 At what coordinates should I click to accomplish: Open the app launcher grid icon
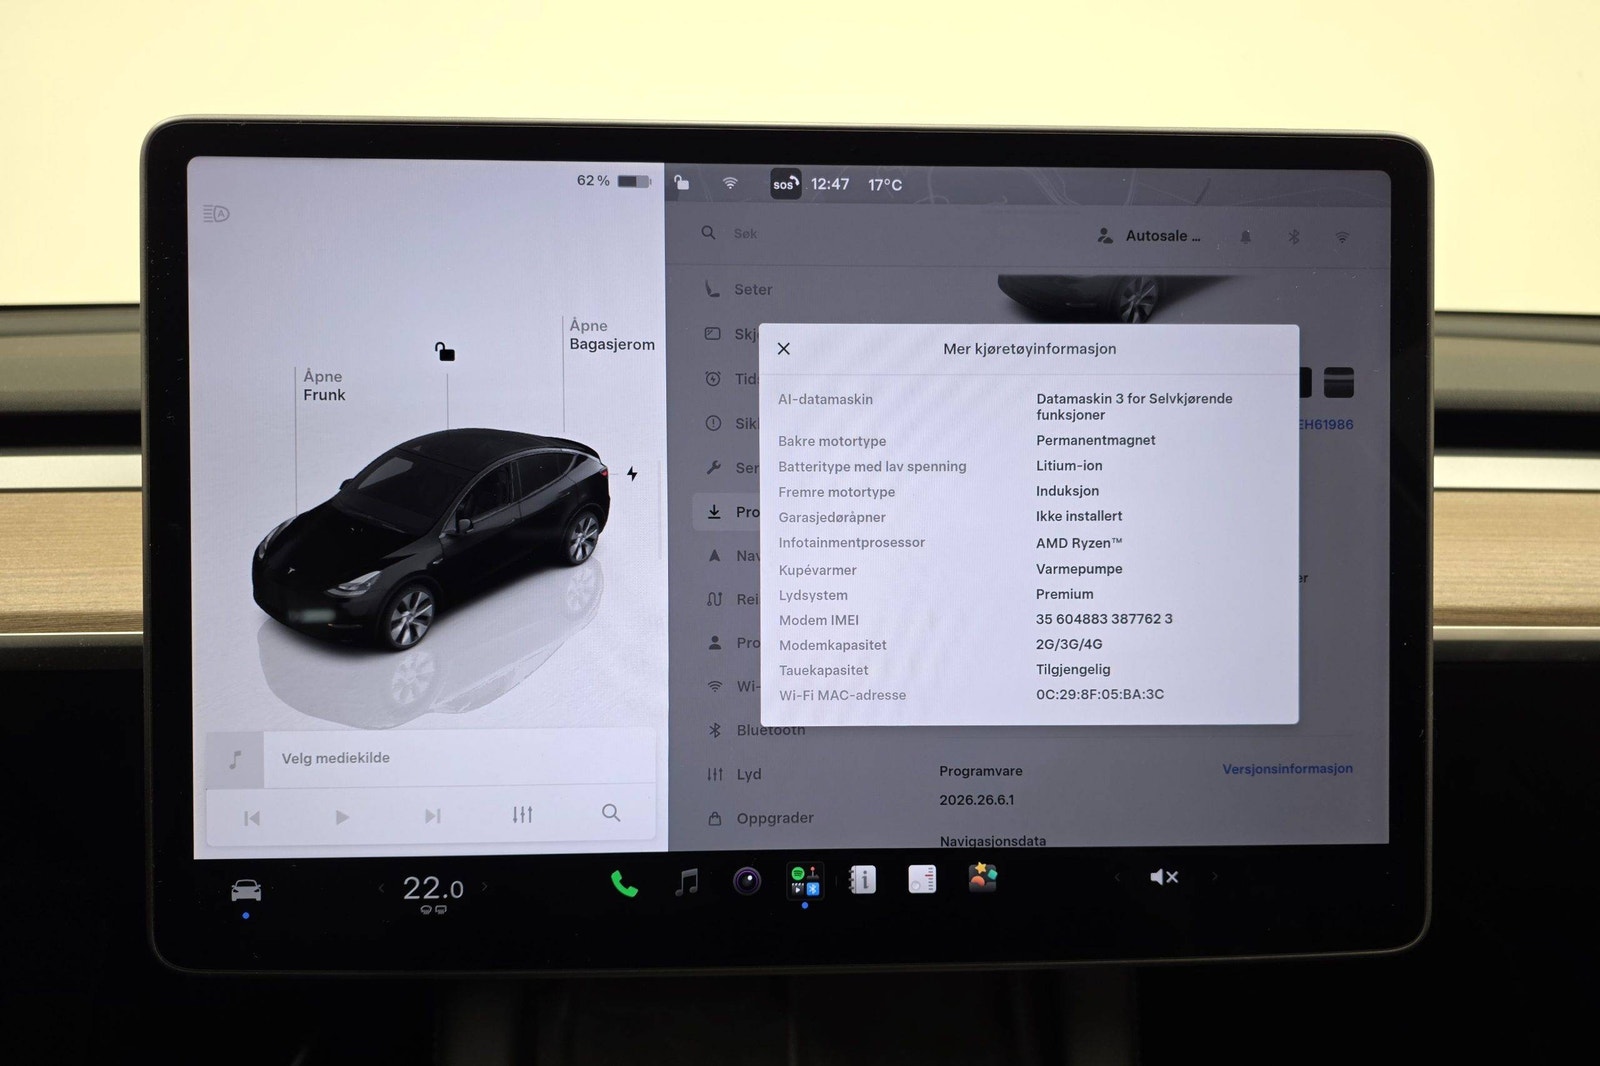coord(805,880)
